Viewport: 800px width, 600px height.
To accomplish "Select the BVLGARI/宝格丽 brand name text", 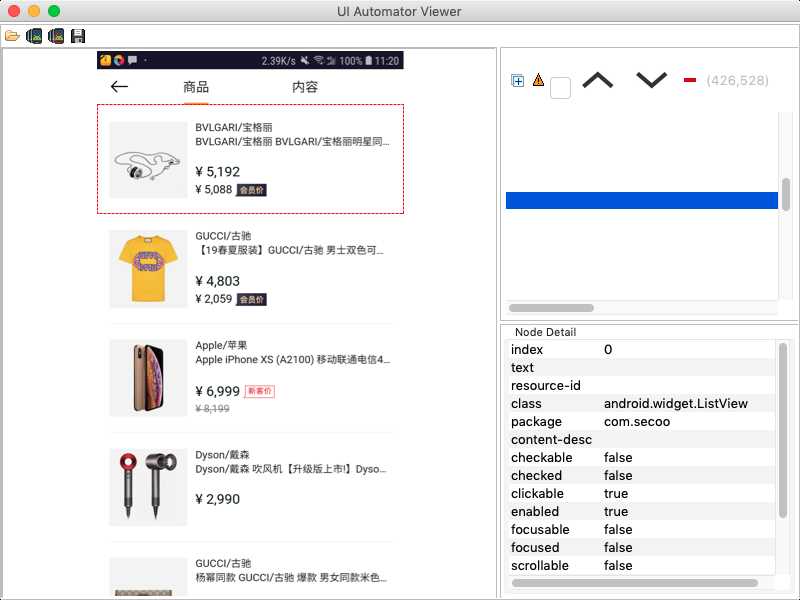I will coord(234,127).
